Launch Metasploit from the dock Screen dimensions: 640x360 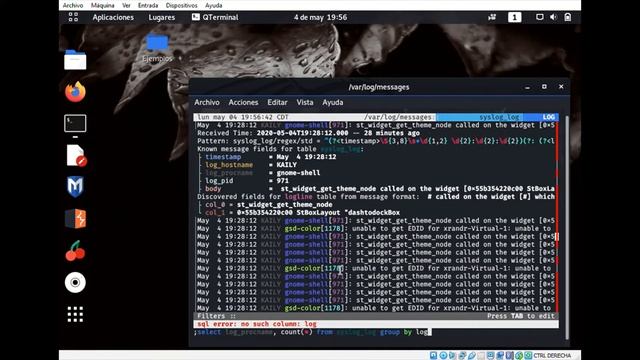pos(75,187)
